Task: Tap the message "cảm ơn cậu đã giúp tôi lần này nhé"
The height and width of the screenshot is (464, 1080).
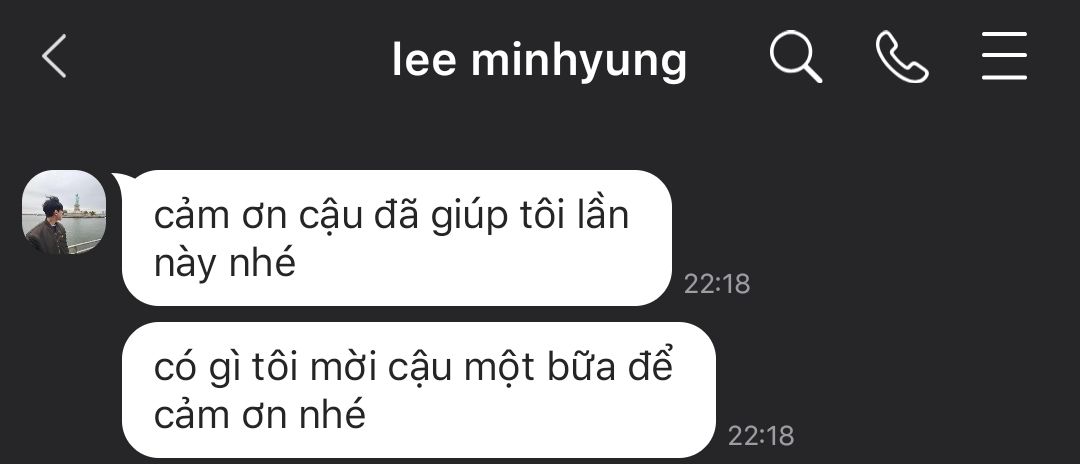Action: point(397,238)
